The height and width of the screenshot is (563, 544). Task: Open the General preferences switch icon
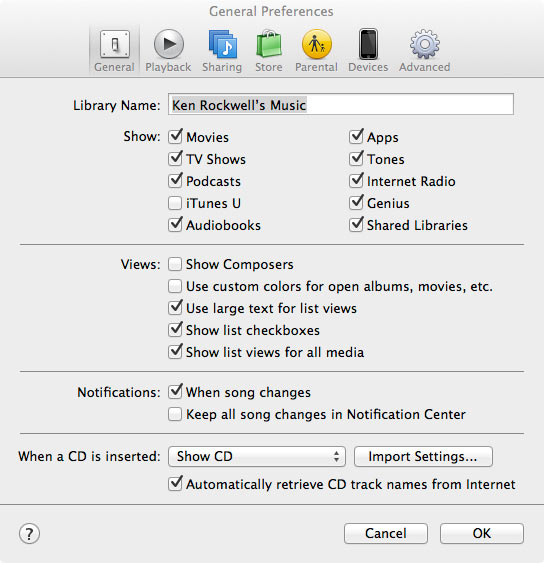point(115,44)
